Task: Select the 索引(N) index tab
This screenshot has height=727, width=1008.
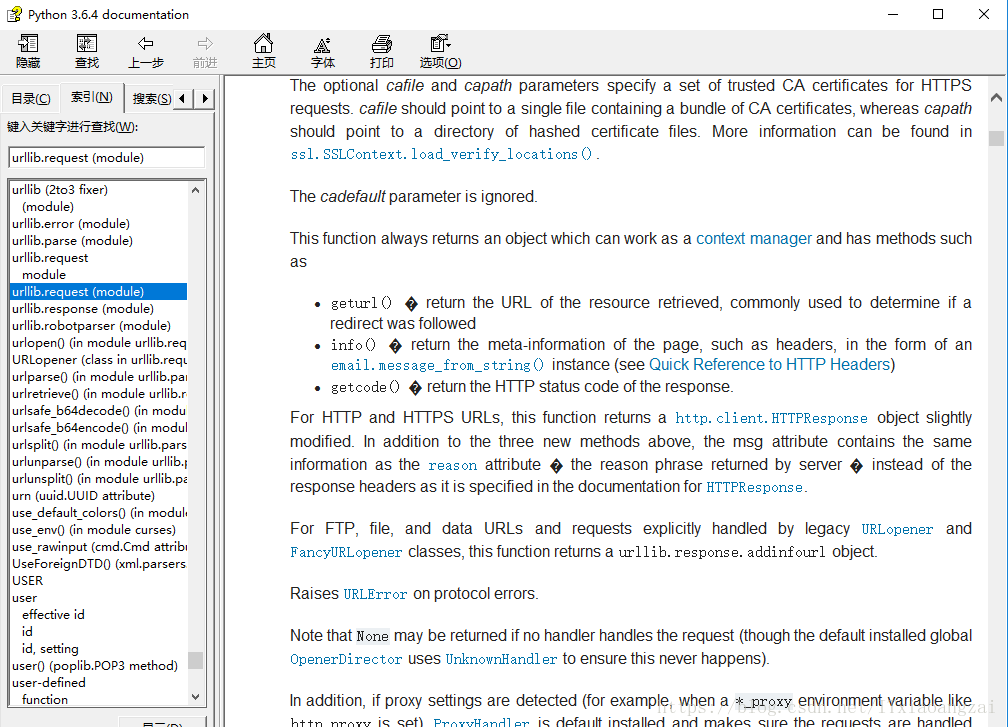Action: click(91, 97)
